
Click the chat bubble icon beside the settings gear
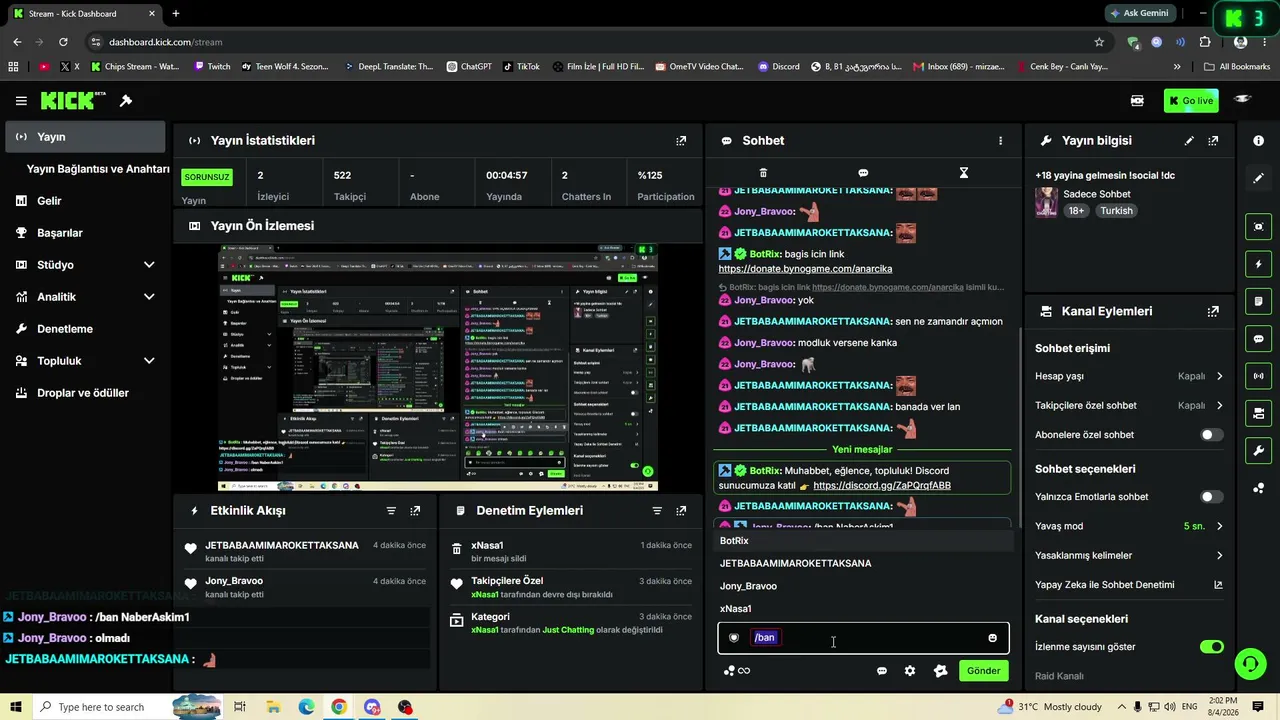(882, 671)
